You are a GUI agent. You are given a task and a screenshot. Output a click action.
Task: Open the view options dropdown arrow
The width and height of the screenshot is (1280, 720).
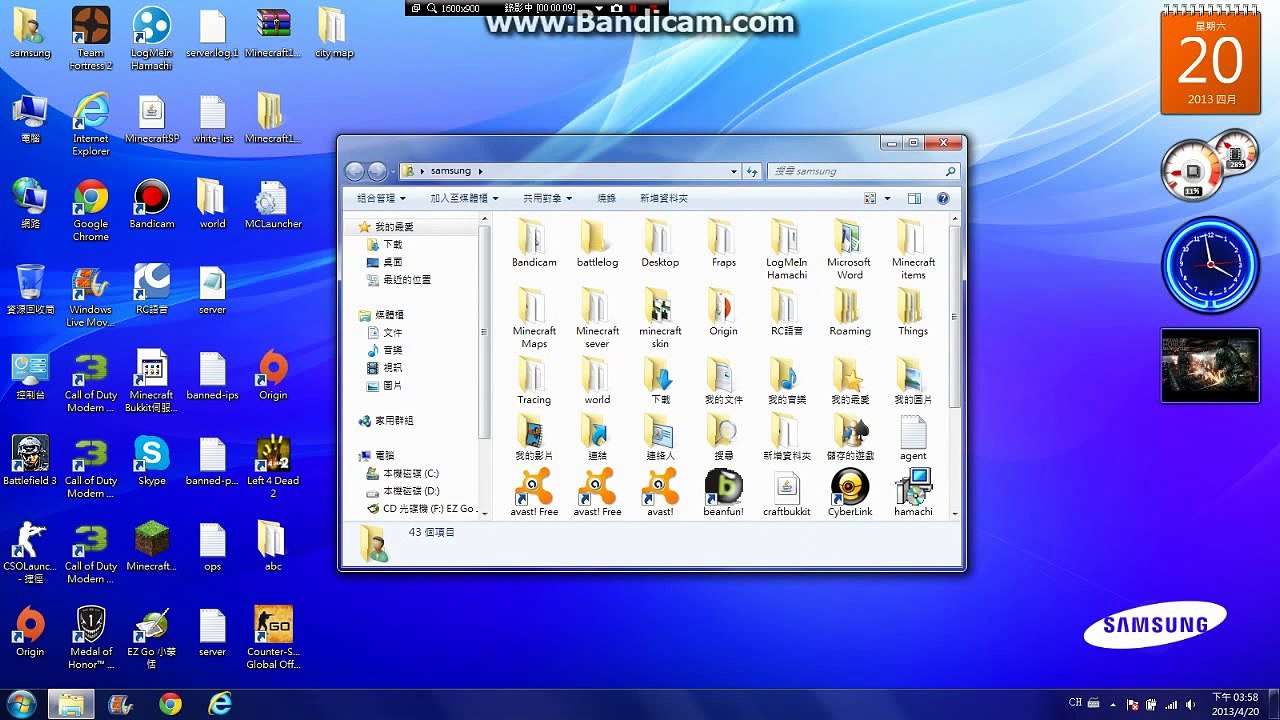pyautogui.click(x=887, y=199)
